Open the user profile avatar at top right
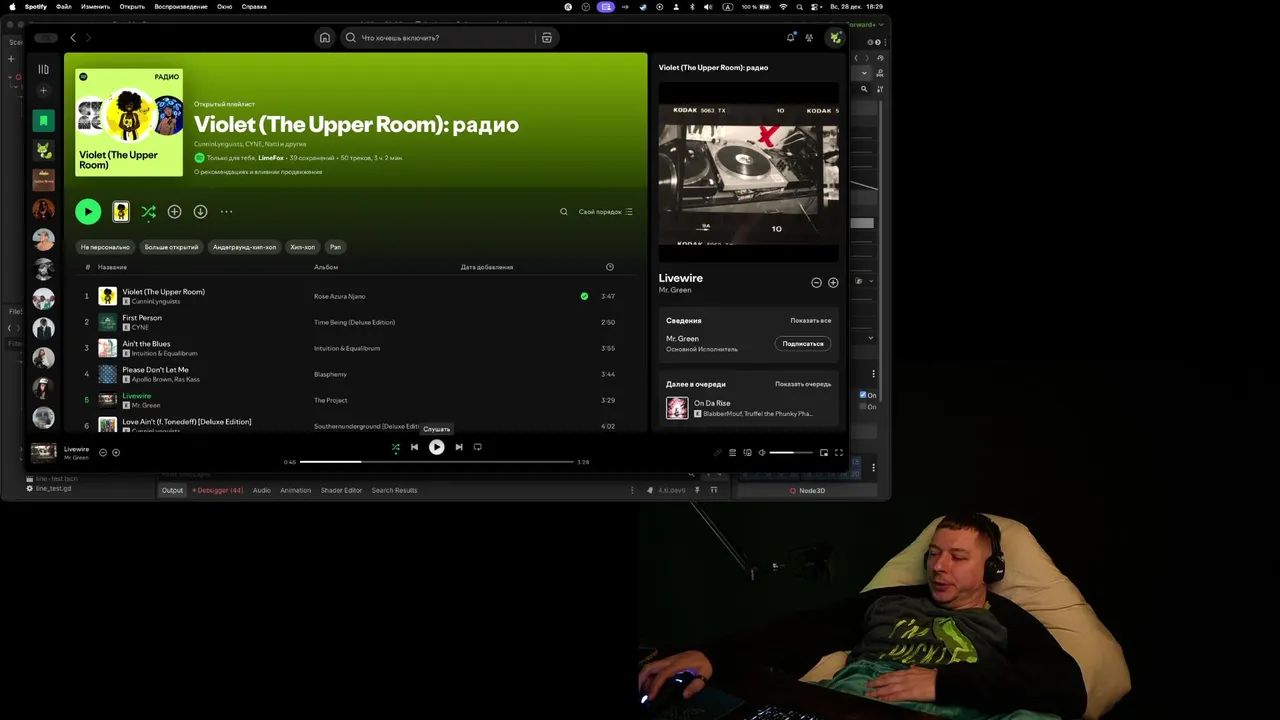The width and height of the screenshot is (1280, 720). click(835, 38)
